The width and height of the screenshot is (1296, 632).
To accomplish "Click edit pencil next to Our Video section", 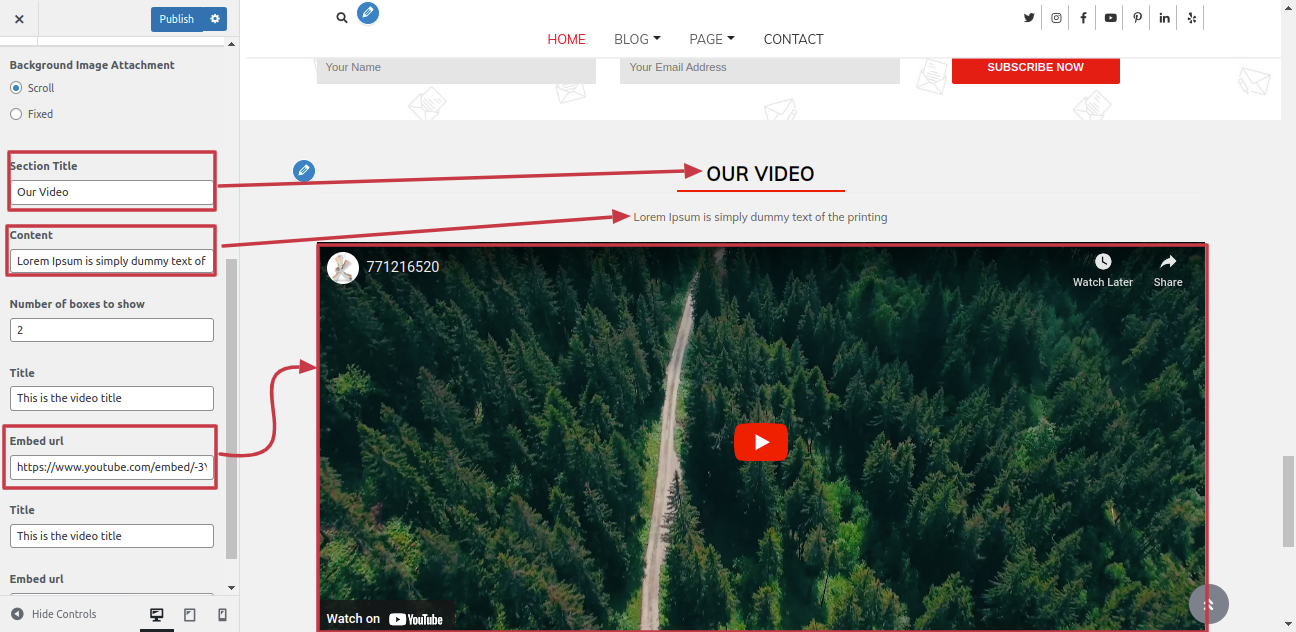I will pos(304,171).
